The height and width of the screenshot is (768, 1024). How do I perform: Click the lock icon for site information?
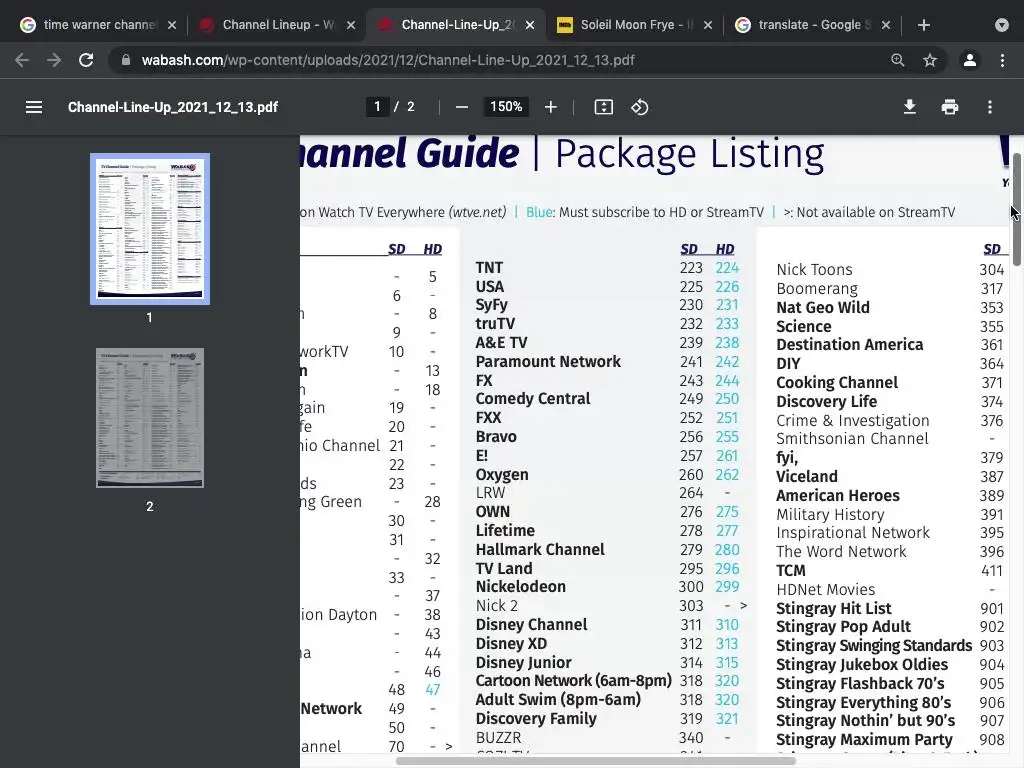tap(126, 60)
